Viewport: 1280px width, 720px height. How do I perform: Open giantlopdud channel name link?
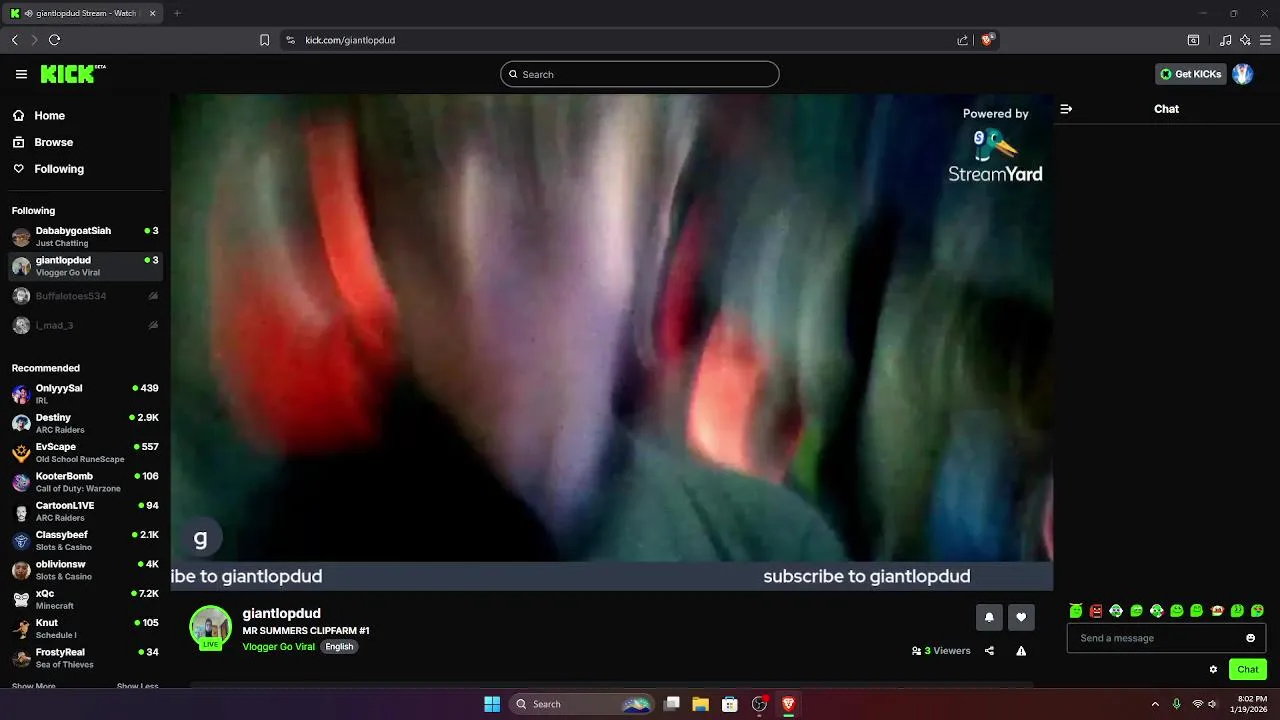tap(281, 613)
